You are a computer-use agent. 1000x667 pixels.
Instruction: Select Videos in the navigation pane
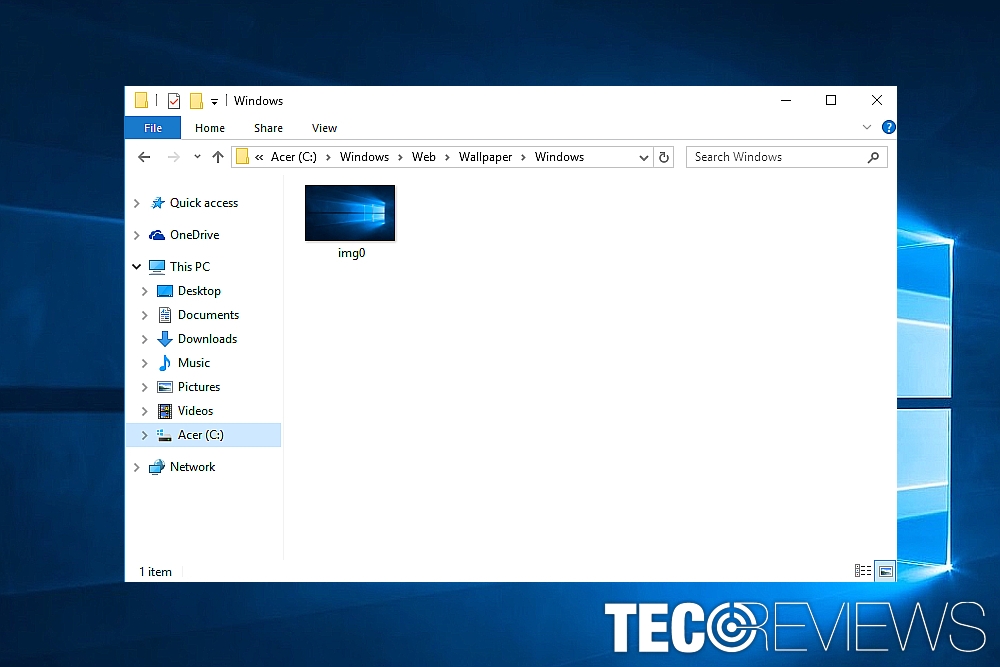coord(195,411)
